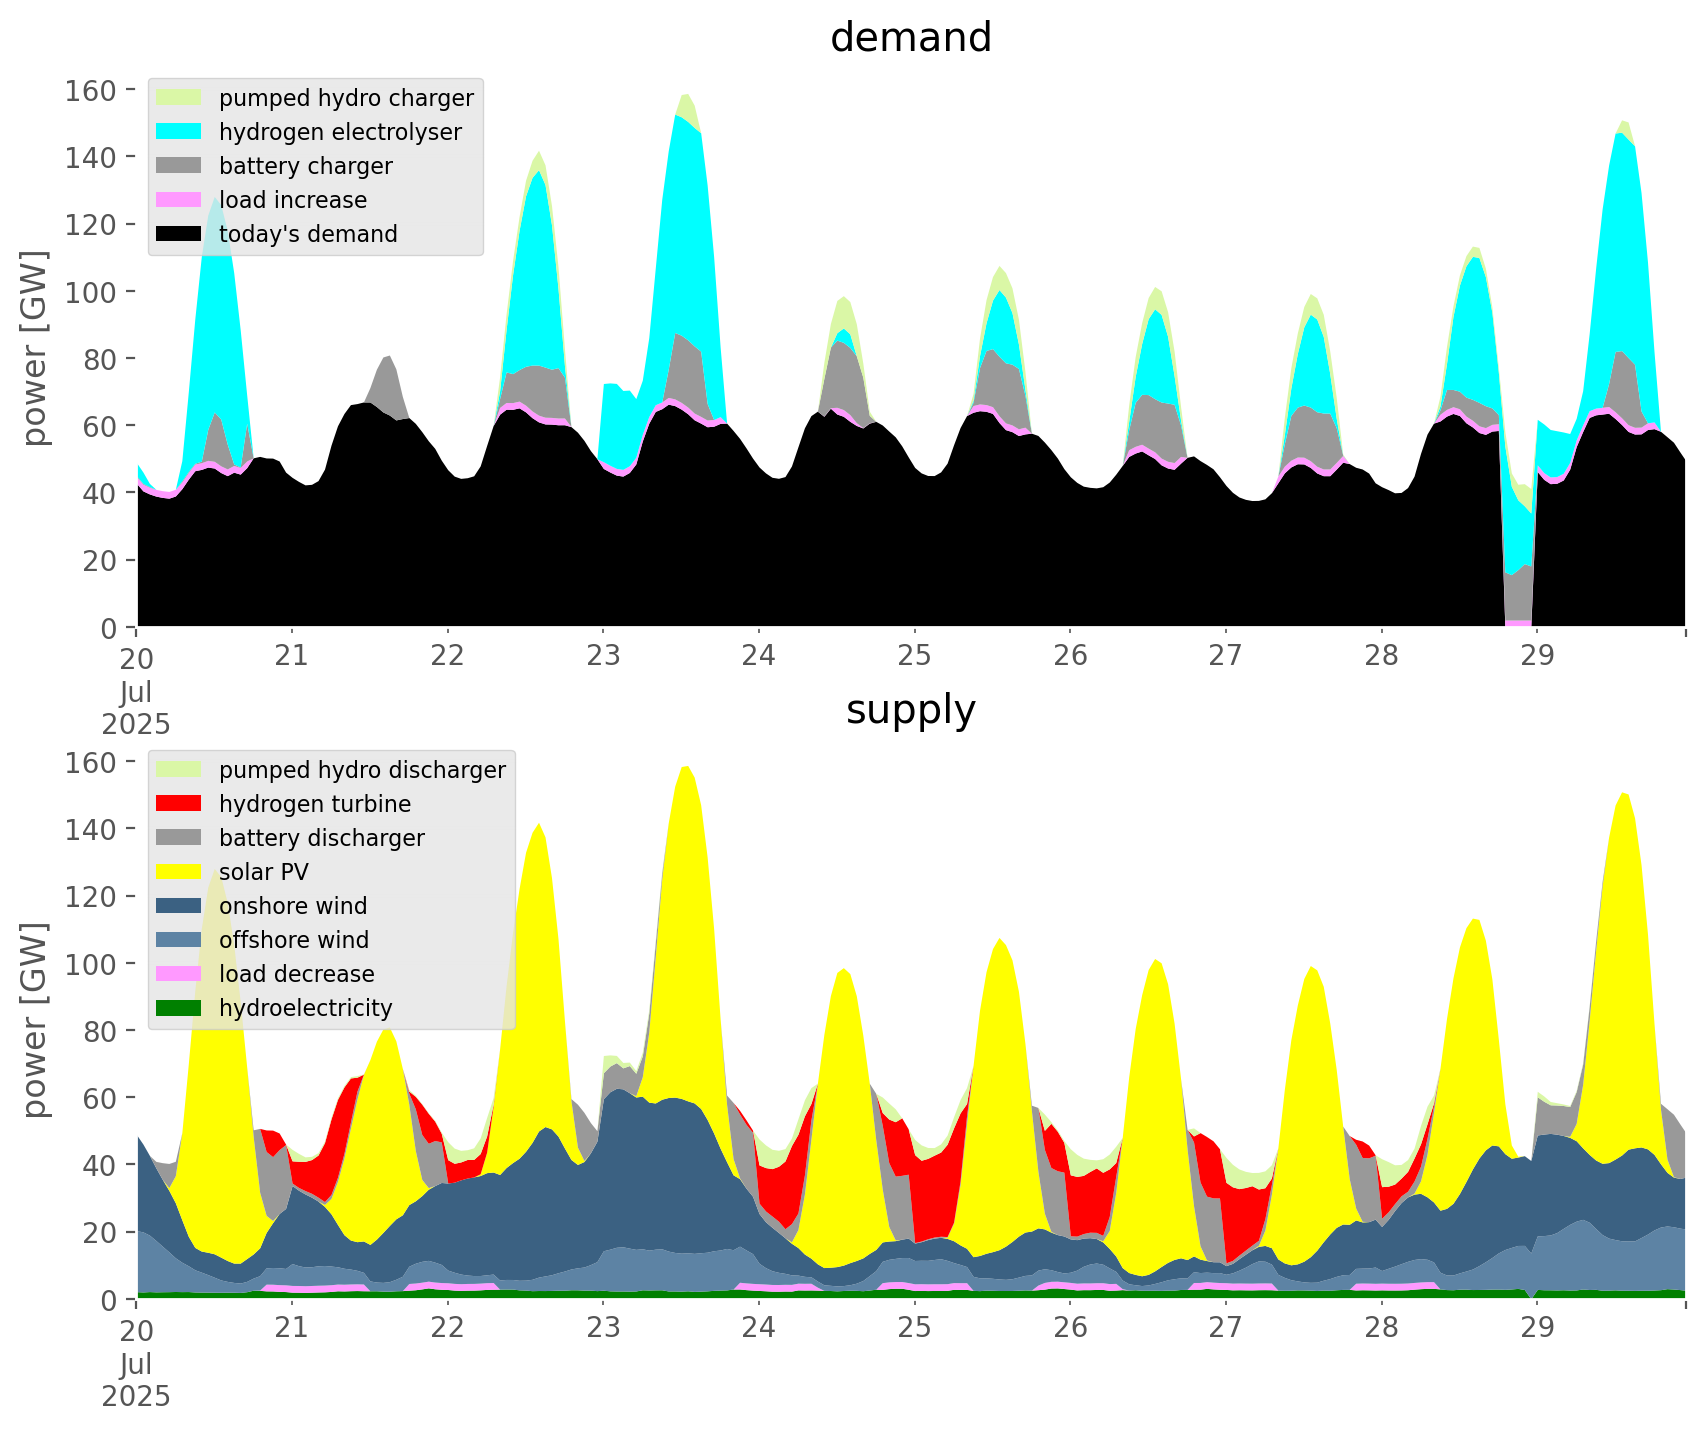Click the 160 tick on the demand y-axis
Viewport: 1706px width, 1431px height.
tap(91, 91)
